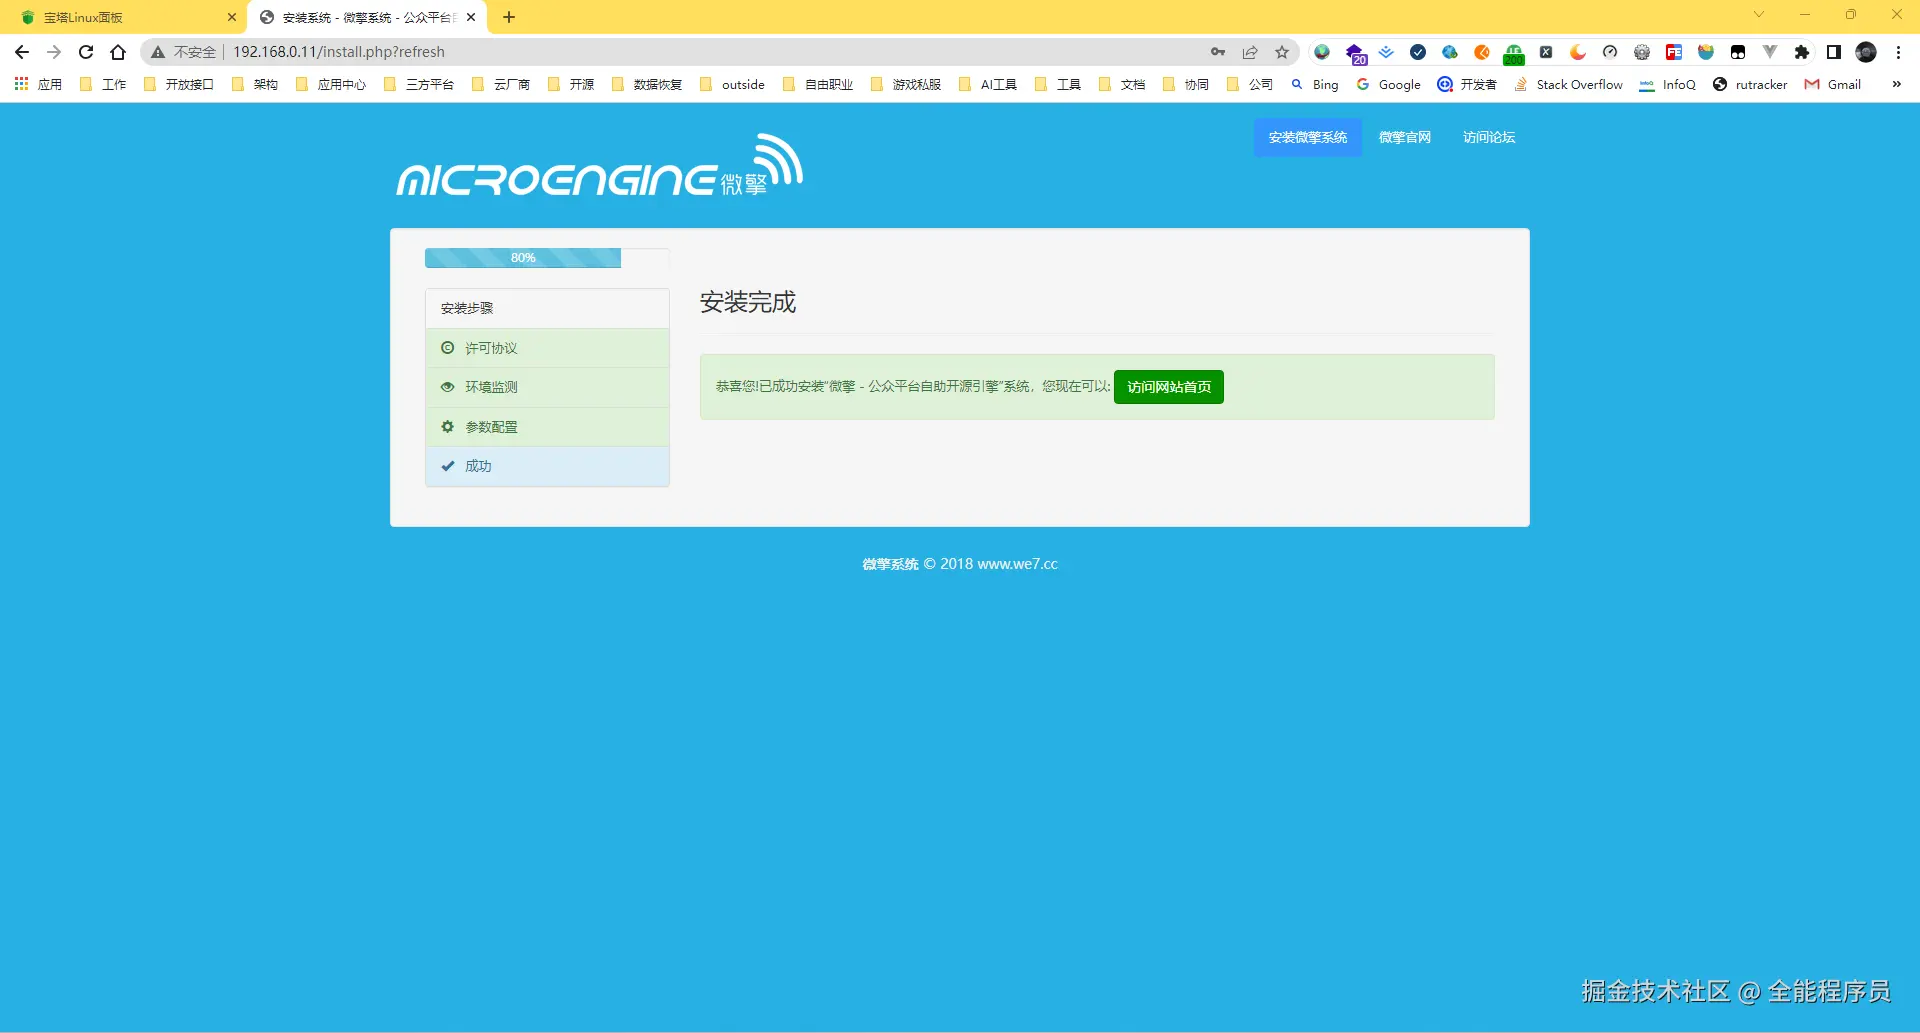
Task: Open the Bing bookmark
Action: click(x=1314, y=85)
